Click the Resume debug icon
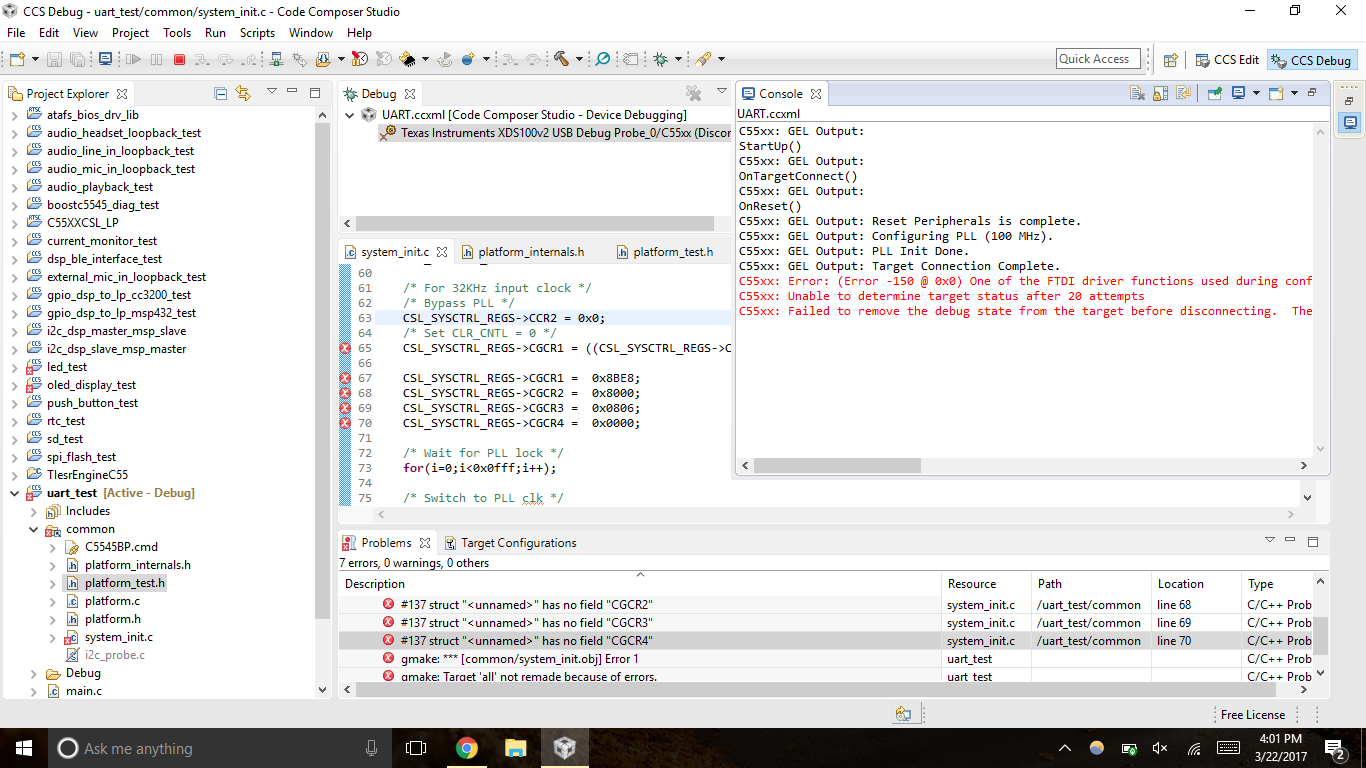The height and width of the screenshot is (768, 1366). tap(135, 58)
